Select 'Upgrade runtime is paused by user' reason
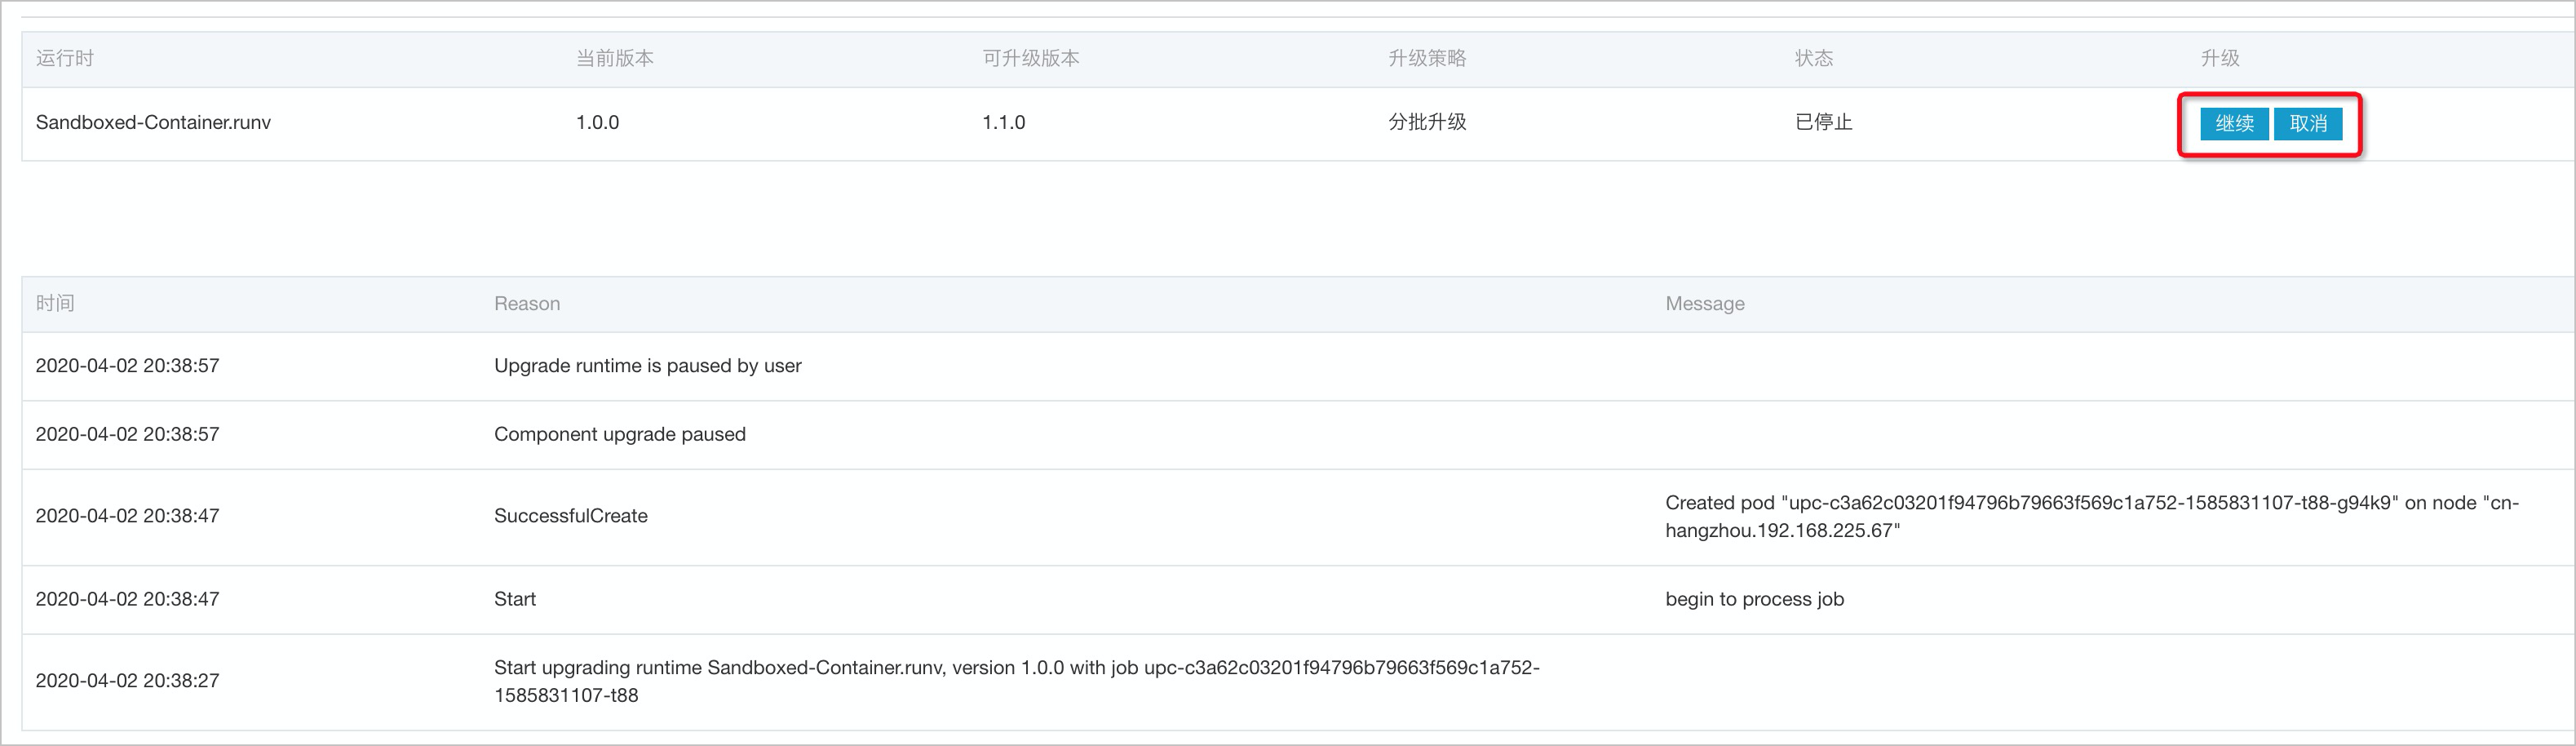 pos(648,366)
